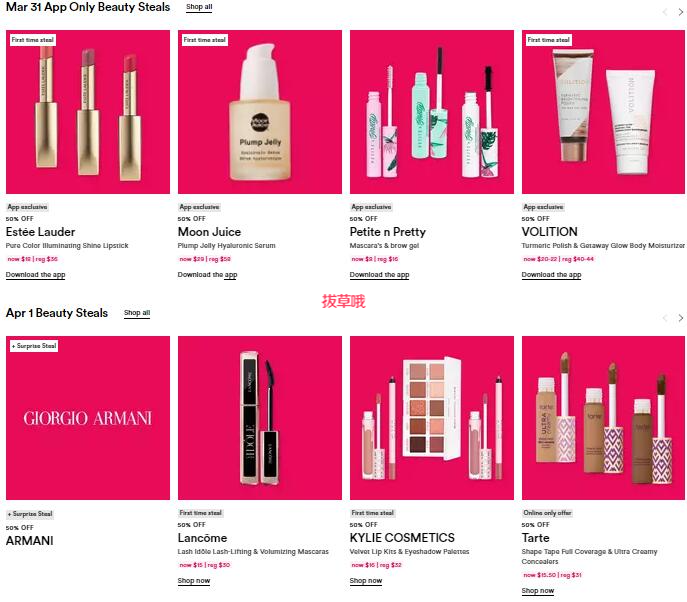Click Shop now under Lancôme mascaras
This screenshot has width=687, height=602.
194,581
